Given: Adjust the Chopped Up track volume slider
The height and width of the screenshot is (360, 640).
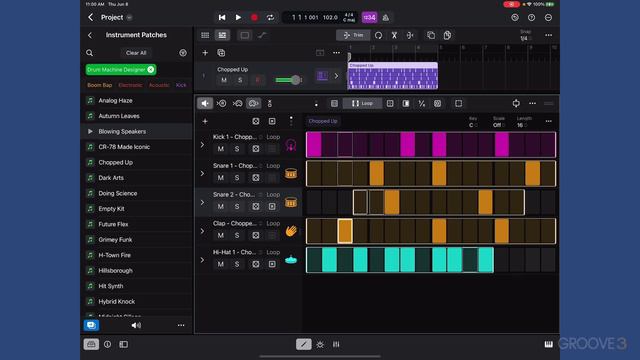Looking at the screenshot, I should point(289,80).
